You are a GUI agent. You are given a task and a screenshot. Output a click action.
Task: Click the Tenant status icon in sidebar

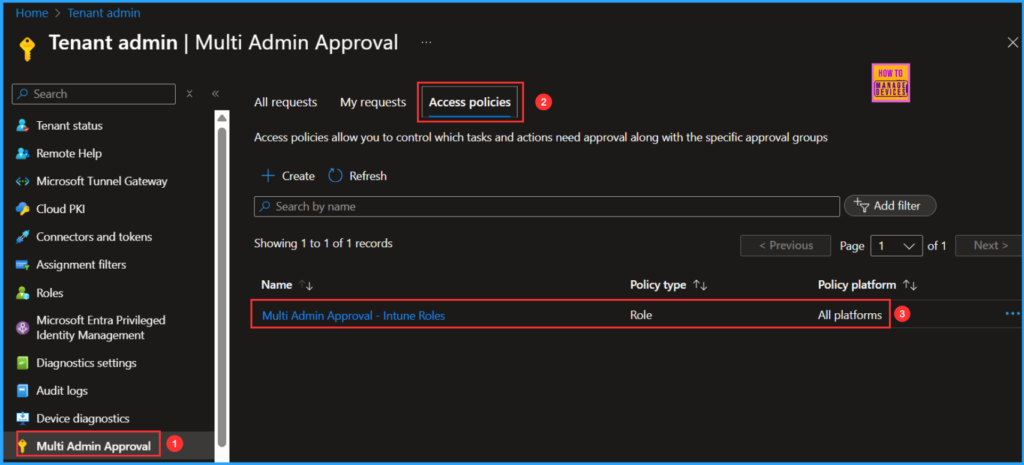point(23,125)
